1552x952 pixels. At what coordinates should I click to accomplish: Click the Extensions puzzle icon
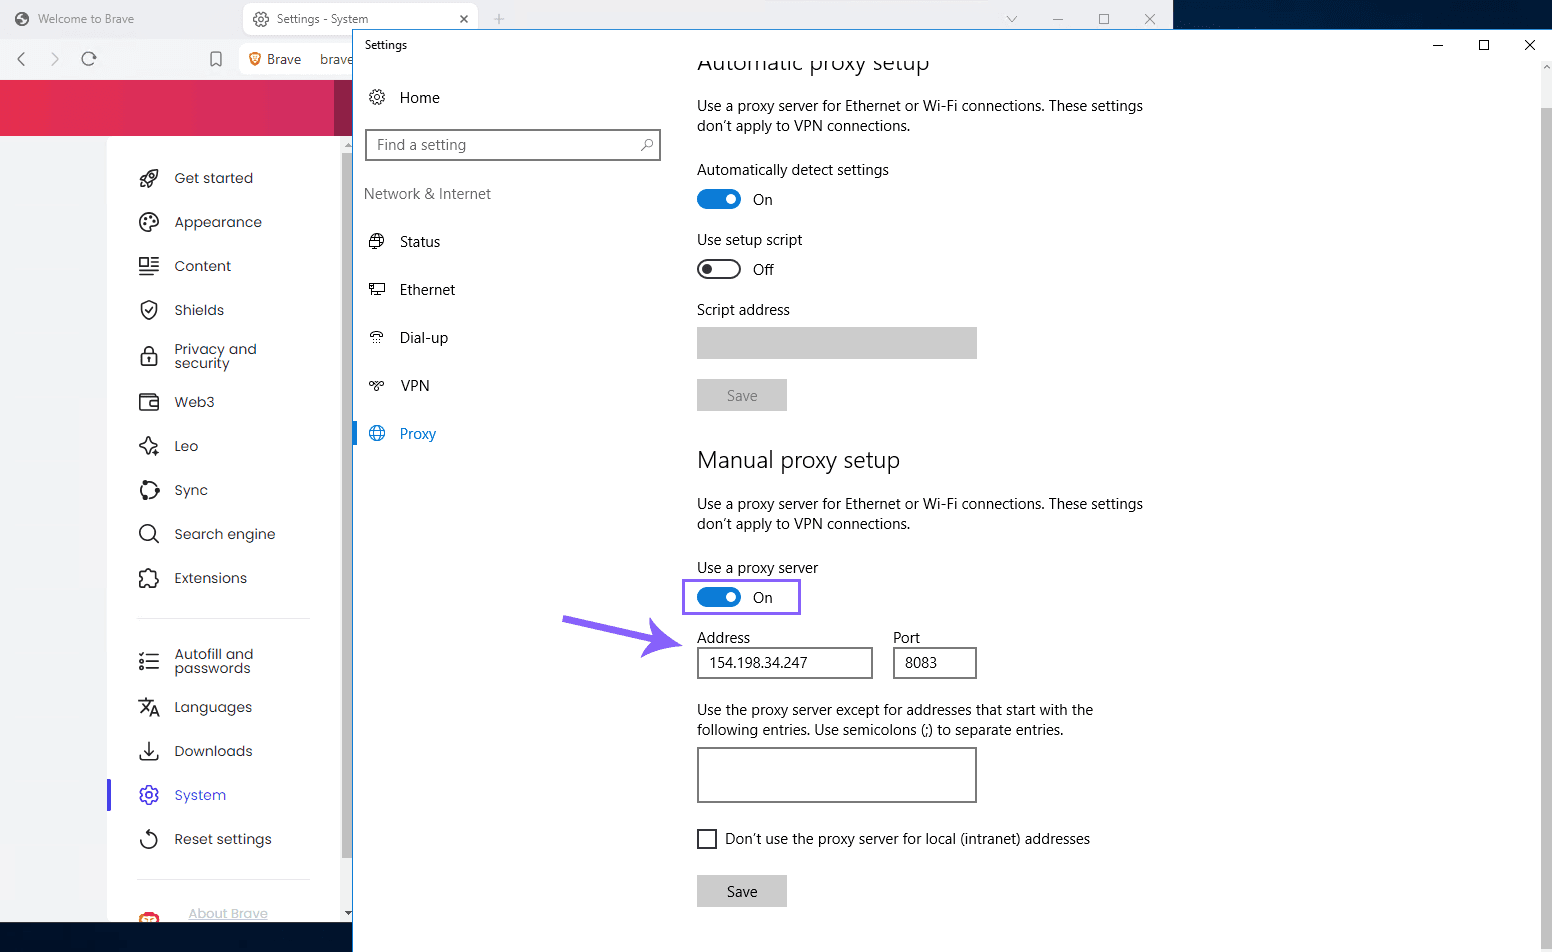[149, 578]
